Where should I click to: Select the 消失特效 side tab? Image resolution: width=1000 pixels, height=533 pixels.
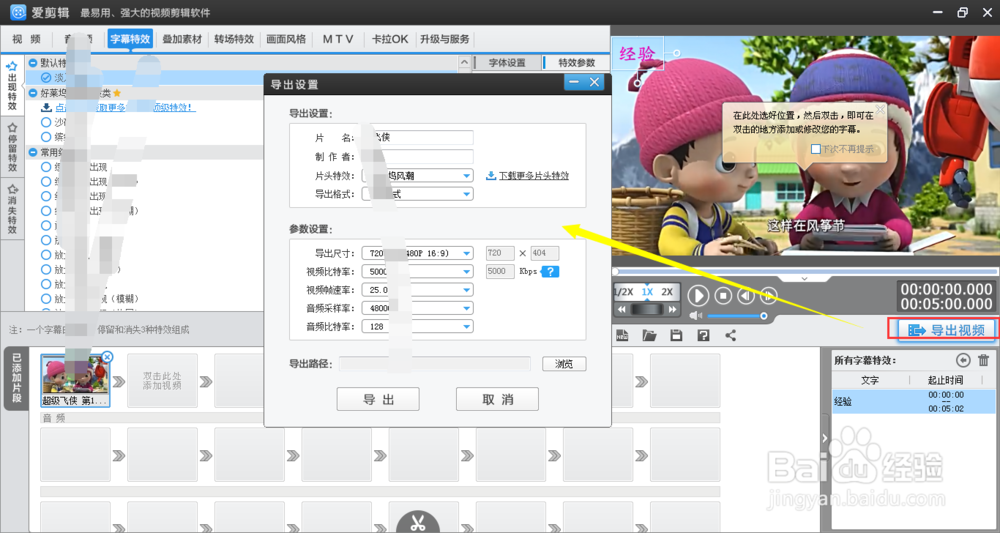[x=12, y=209]
